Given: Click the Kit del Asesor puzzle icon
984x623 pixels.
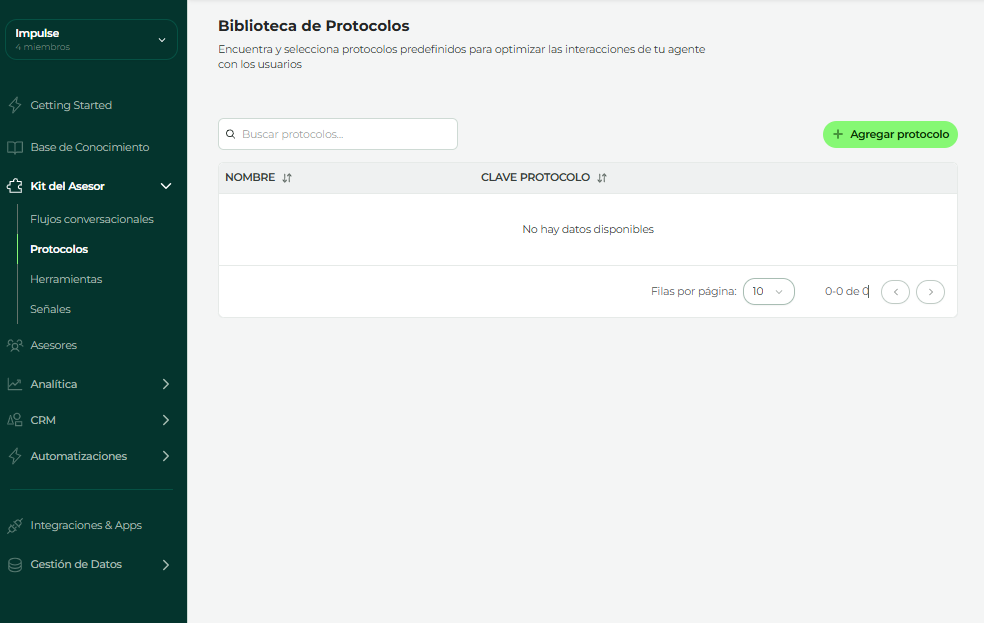Looking at the screenshot, I should 15,186.
